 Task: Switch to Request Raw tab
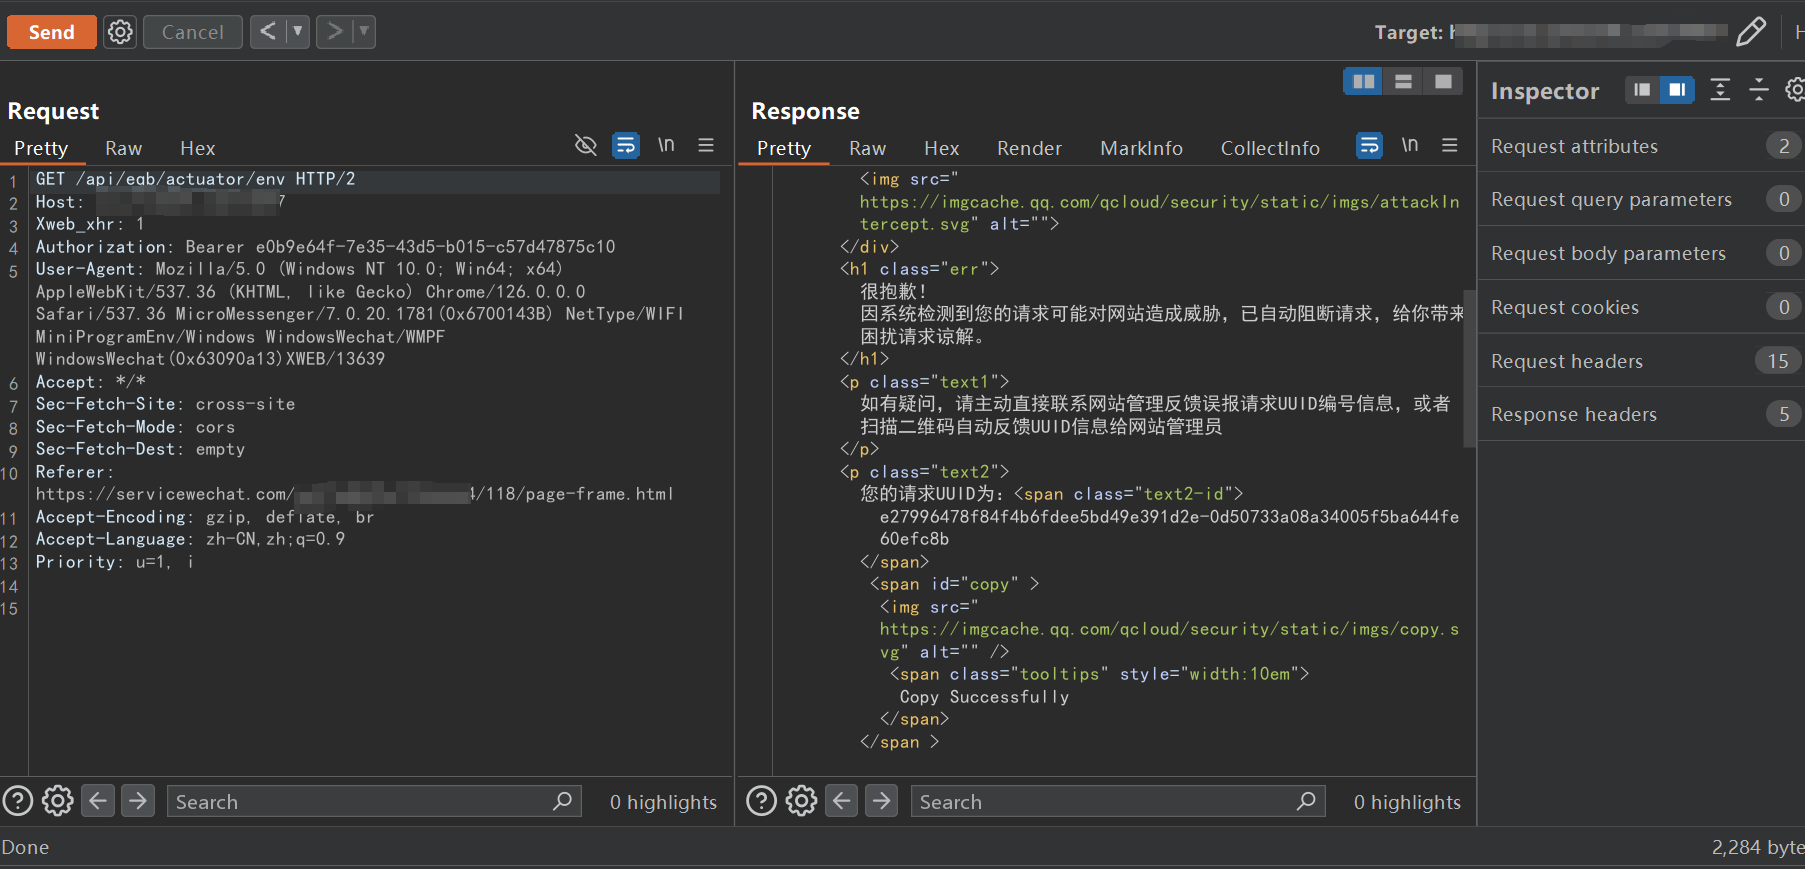[124, 148]
